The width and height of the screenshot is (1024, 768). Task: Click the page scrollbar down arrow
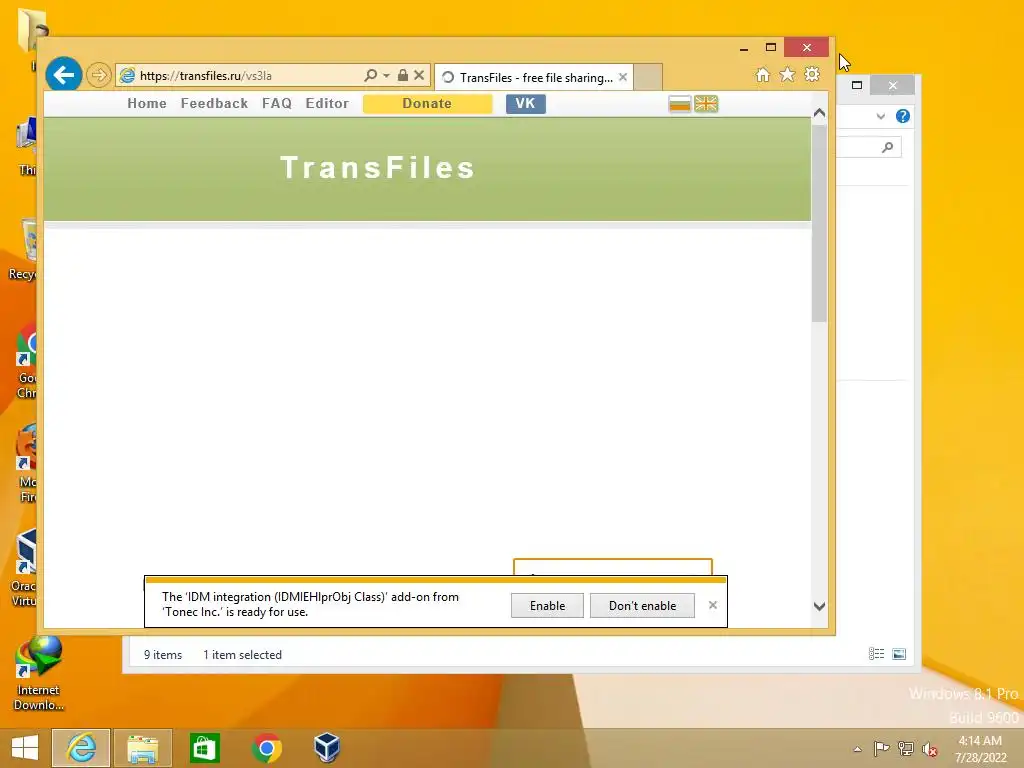pyautogui.click(x=820, y=607)
